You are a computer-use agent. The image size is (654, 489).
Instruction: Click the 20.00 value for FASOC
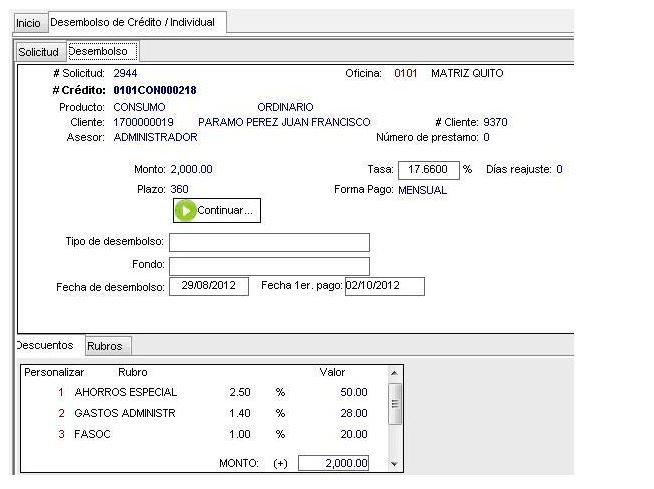[354, 434]
